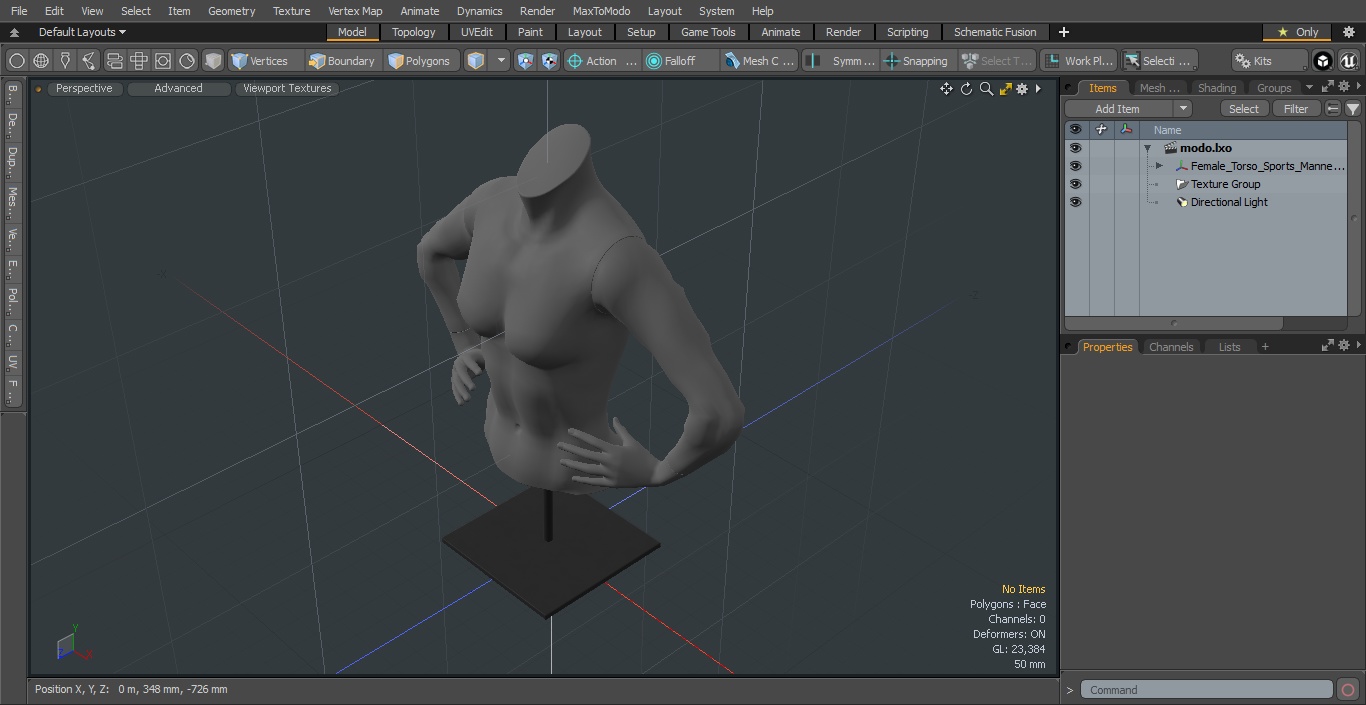This screenshot has height=705, width=1366.
Task: Click the Boundary button
Action: tap(342, 61)
